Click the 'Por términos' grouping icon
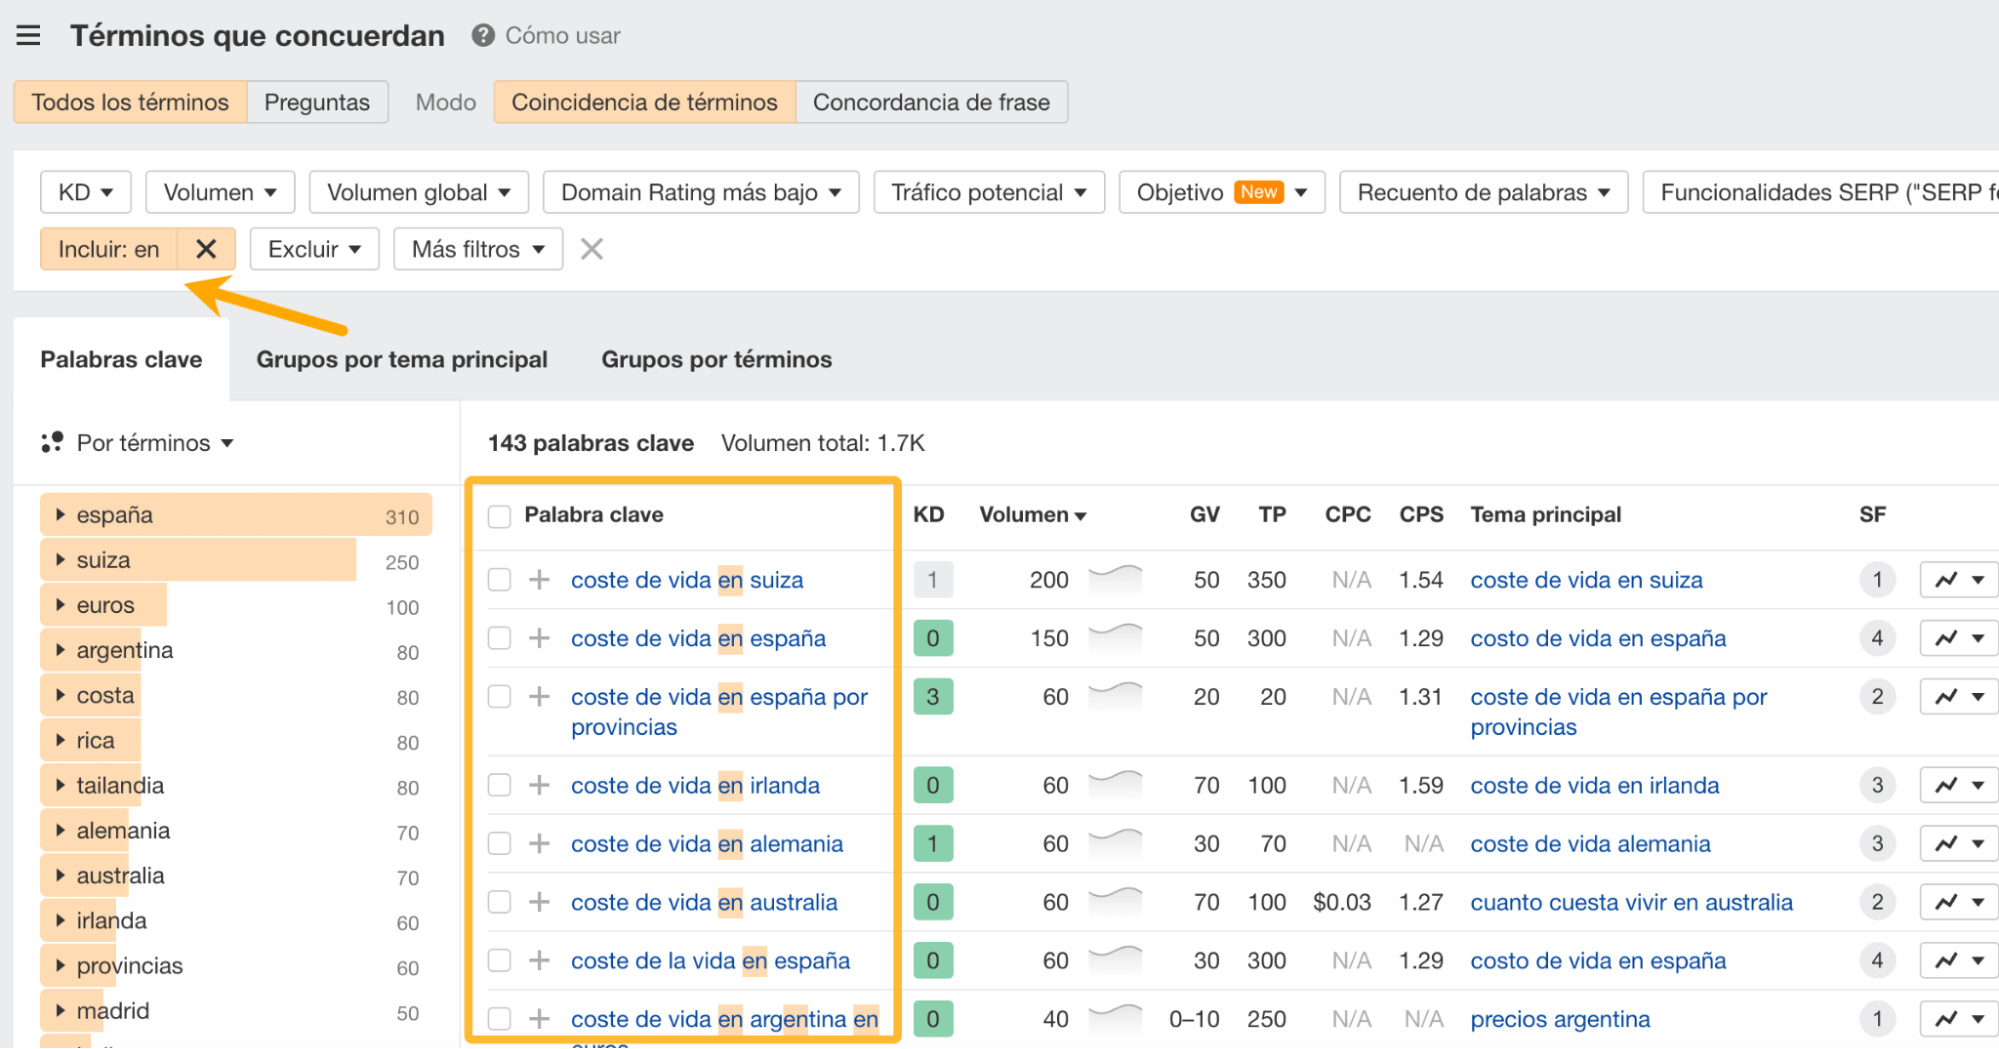This screenshot has height=1049, width=1999. pyautogui.click(x=52, y=442)
